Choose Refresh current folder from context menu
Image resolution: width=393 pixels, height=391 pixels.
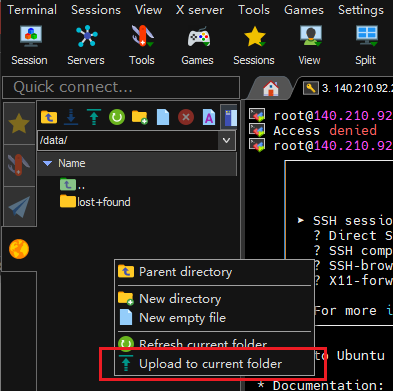point(213,343)
